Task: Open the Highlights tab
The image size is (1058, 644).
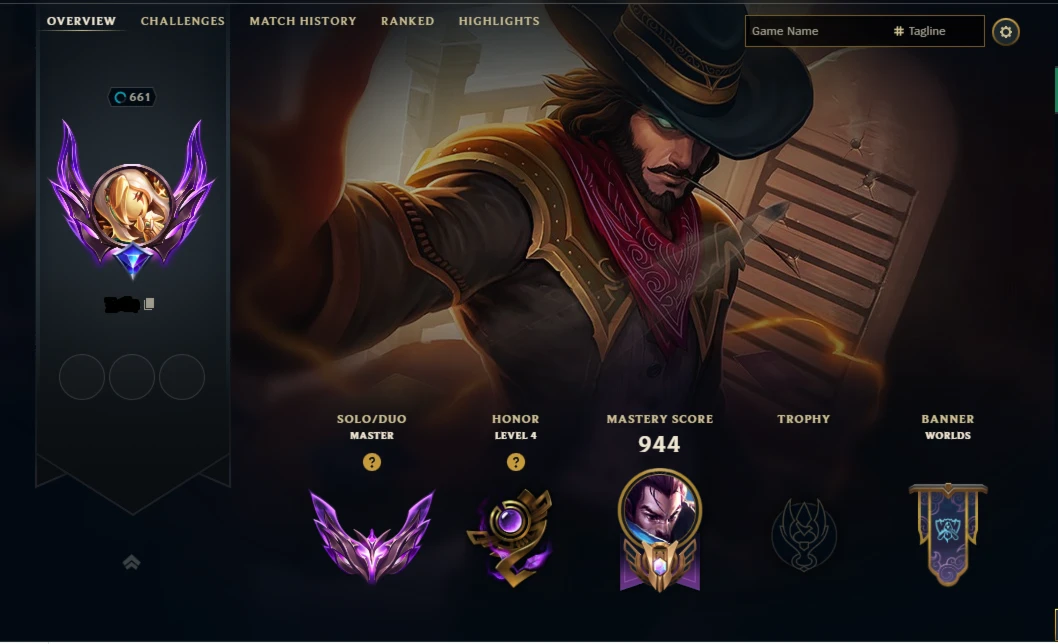Action: [499, 21]
